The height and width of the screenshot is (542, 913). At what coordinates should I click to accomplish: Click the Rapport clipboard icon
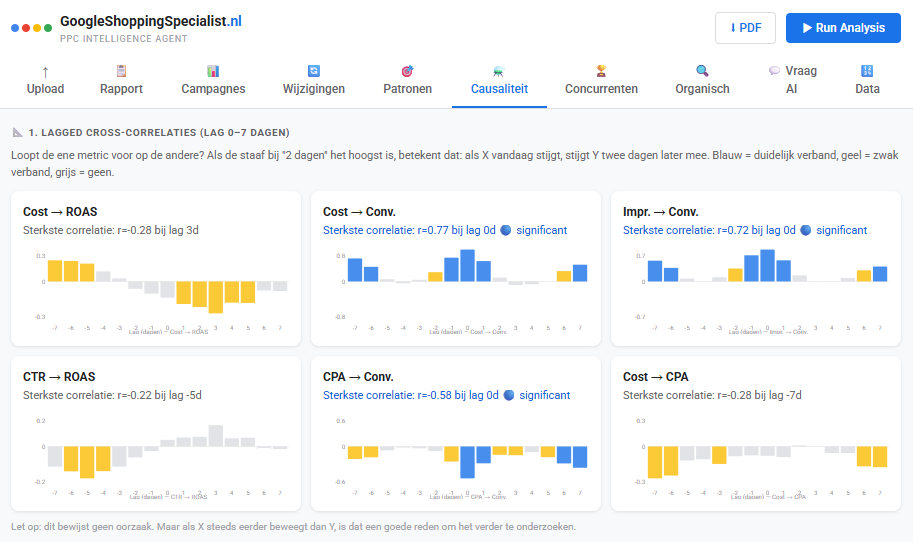[x=121, y=71]
